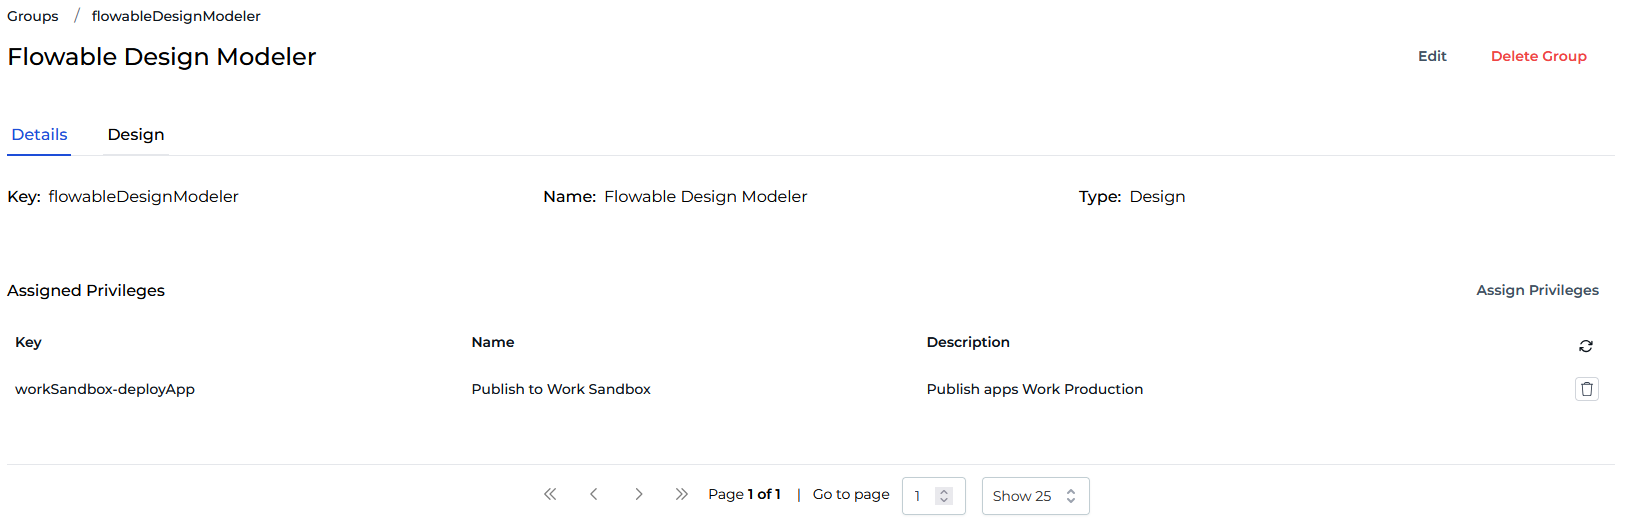
Task: Jump to the last page arrow
Action: (681, 494)
